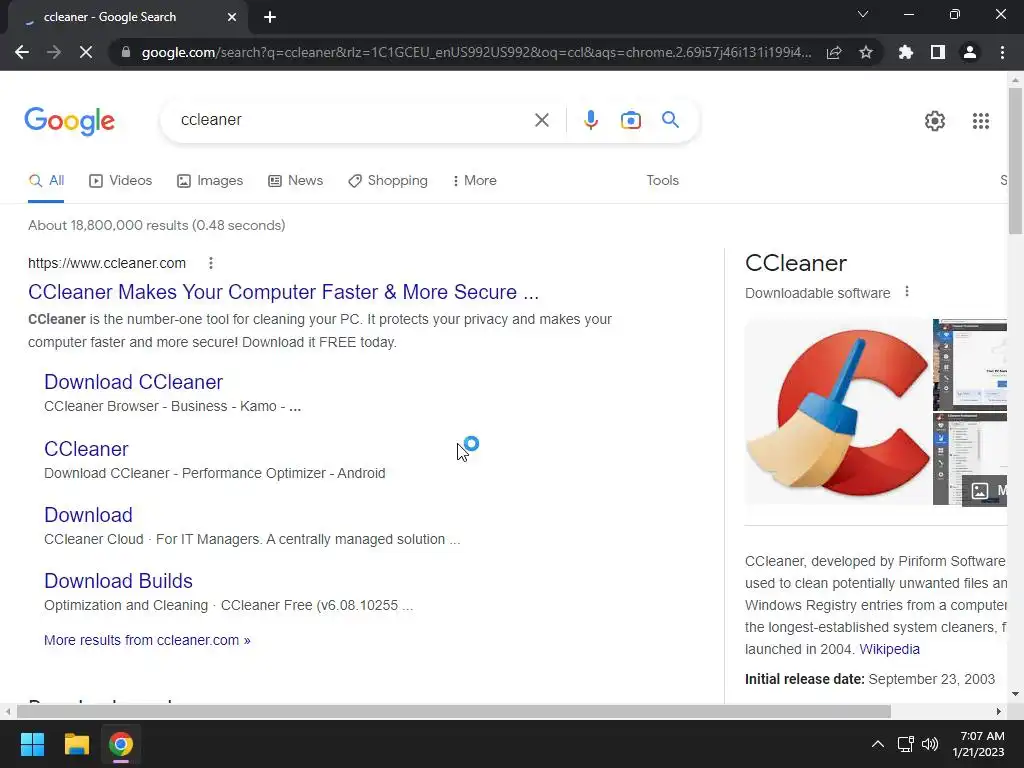Close the ccleaner Google Search tab
This screenshot has height=768, width=1024.
click(x=232, y=18)
